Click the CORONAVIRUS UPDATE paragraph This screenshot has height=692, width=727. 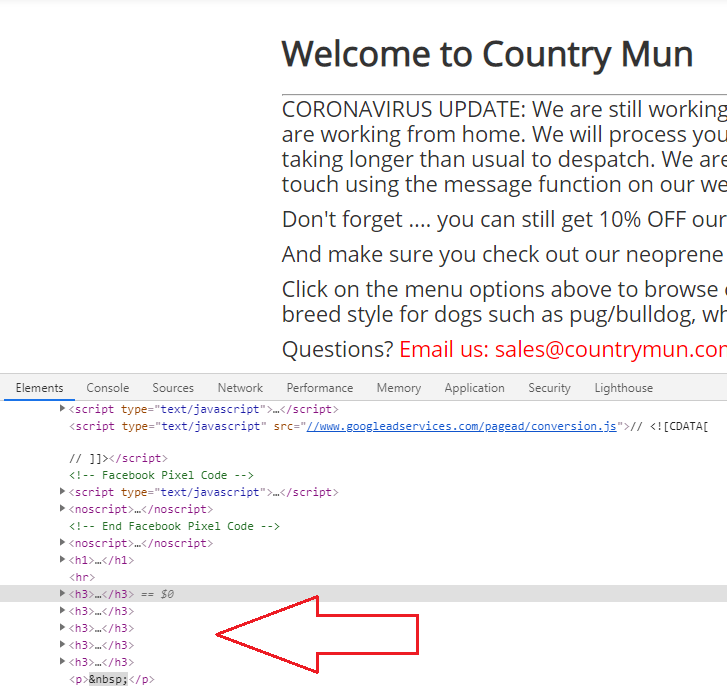(x=504, y=147)
